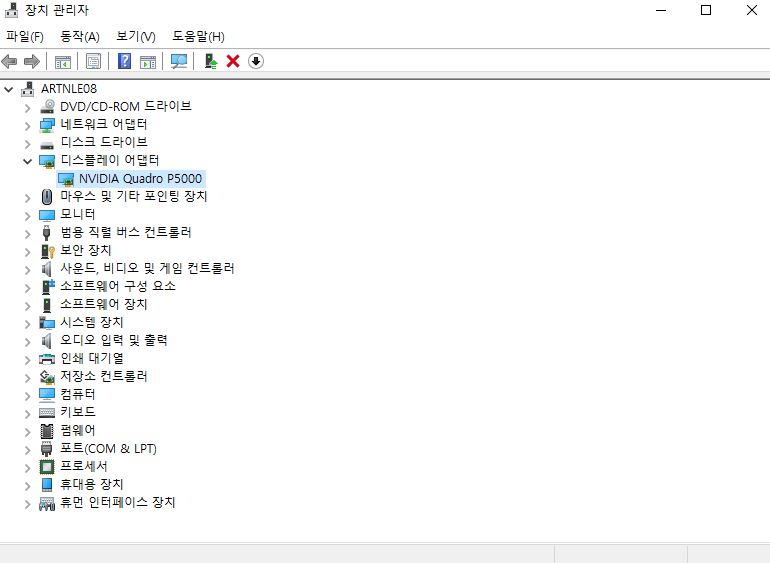770x563 pixels.
Task: Close the 장치 관리자 window
Action: [751, 10]
